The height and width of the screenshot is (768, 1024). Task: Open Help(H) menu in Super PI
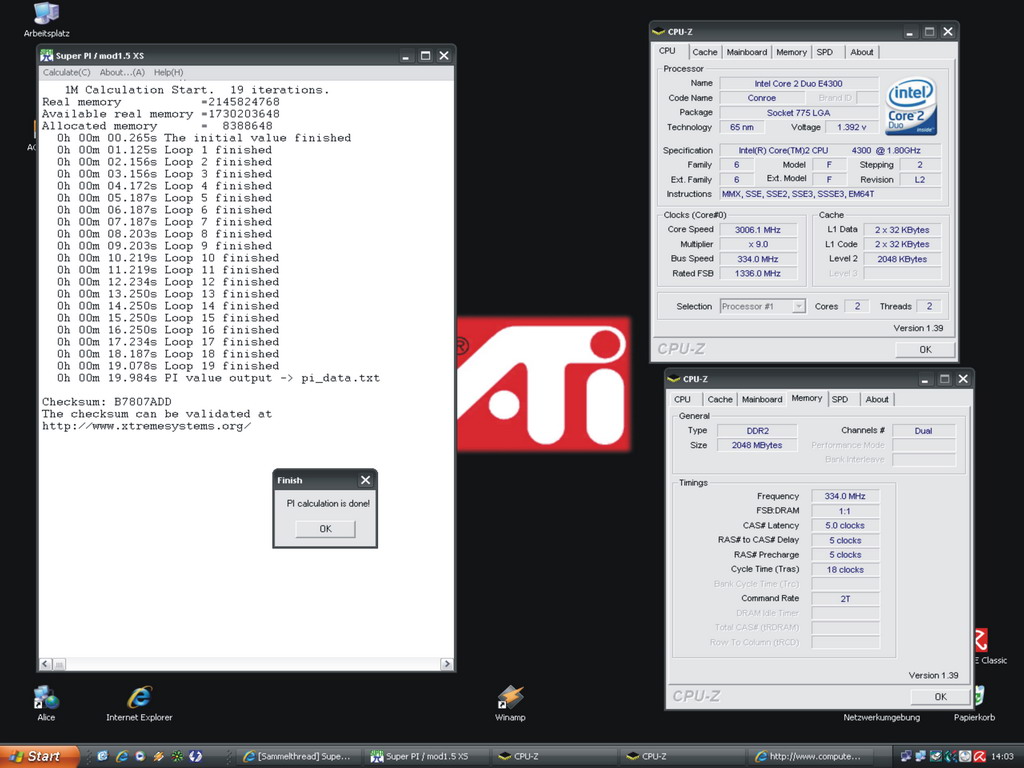point(168,72)
